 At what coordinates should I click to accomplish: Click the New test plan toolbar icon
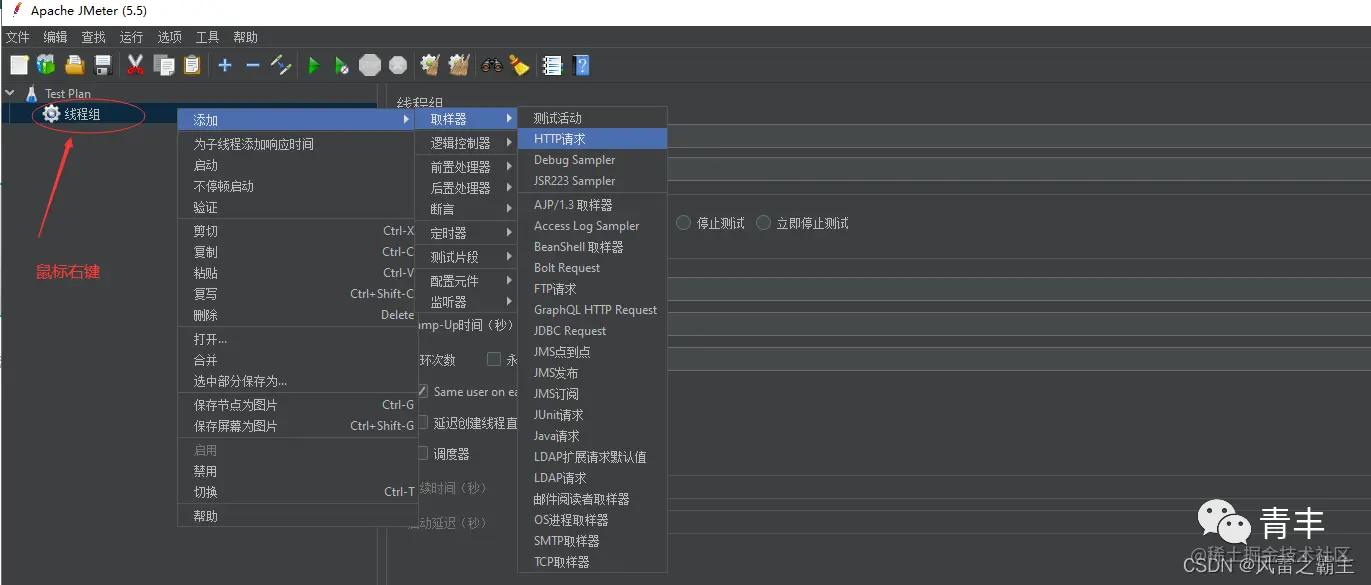pos(19,65)
